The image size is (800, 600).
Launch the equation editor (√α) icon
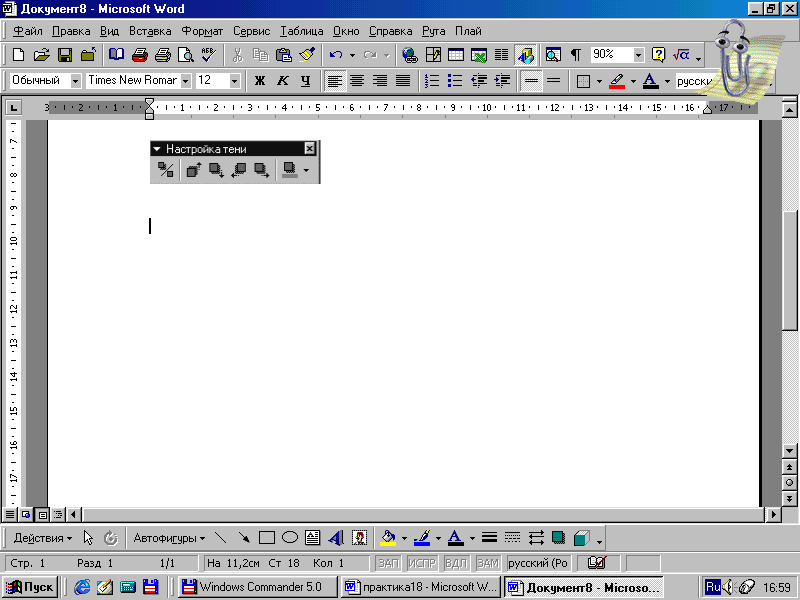[681, 55]
